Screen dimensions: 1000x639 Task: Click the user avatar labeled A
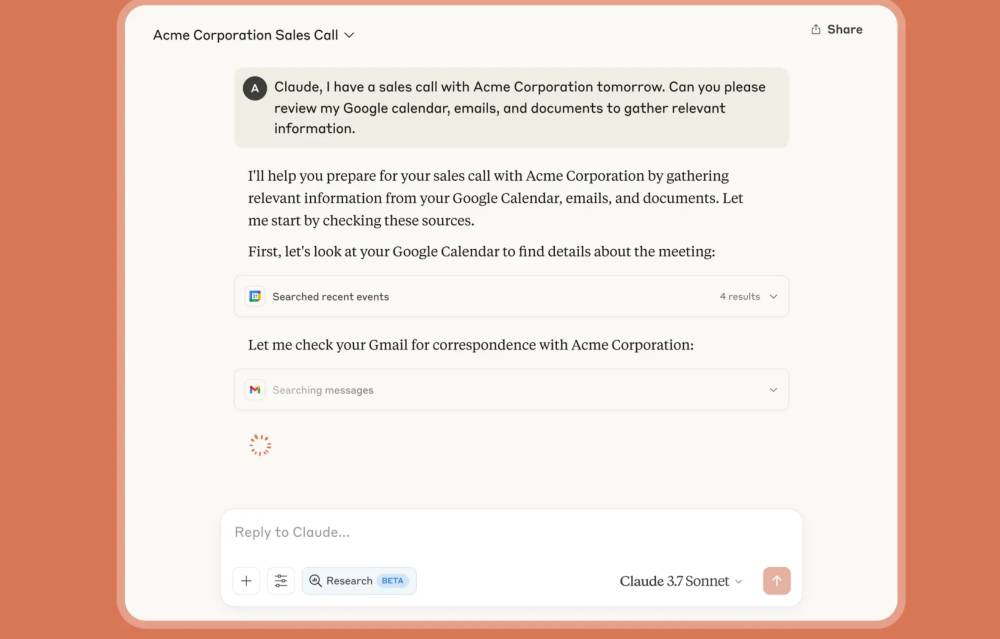pos(254,89)
